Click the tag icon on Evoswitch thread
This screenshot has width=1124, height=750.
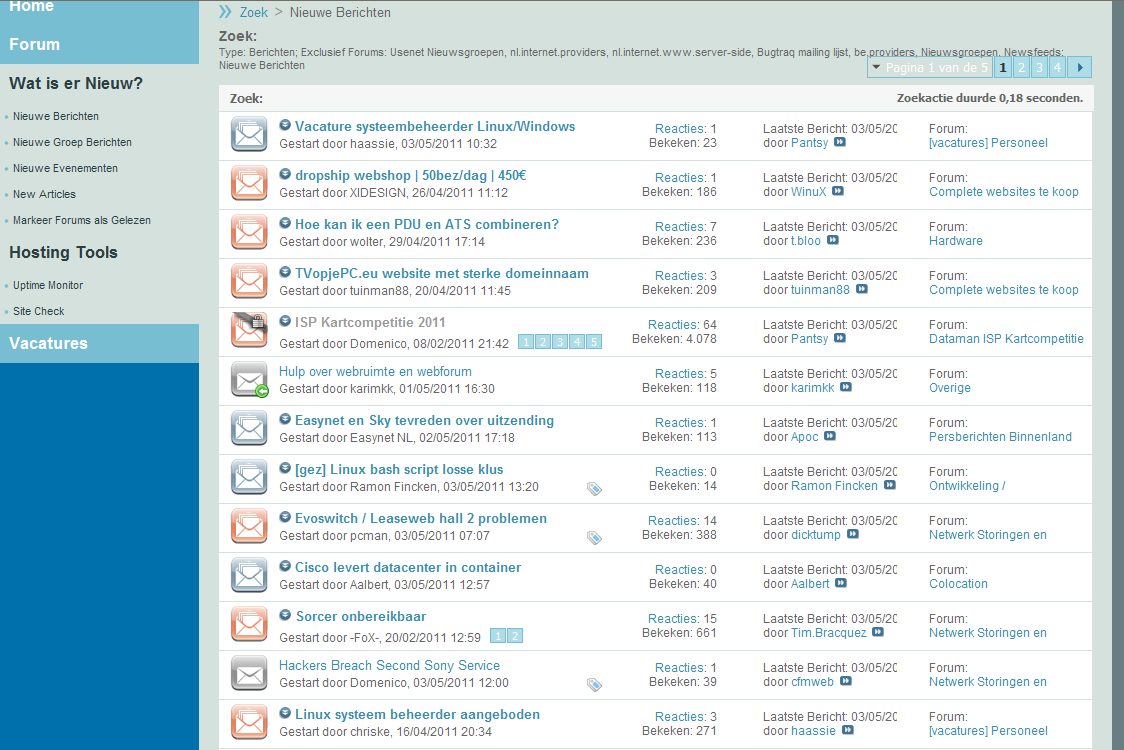[594, 538]
